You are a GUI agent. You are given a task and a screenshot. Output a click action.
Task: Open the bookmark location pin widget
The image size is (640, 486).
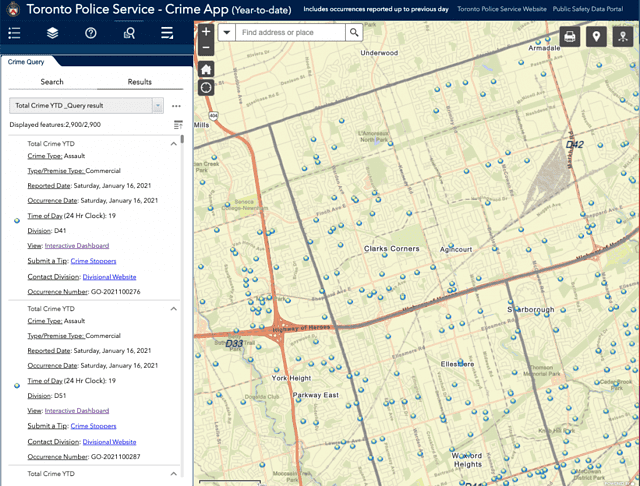(597, 37)
